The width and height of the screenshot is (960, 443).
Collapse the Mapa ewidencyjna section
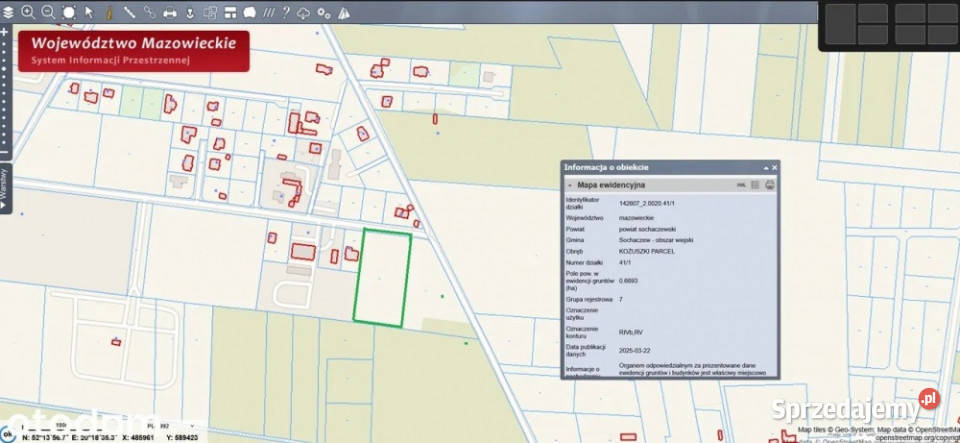click(x=571, y=185)
